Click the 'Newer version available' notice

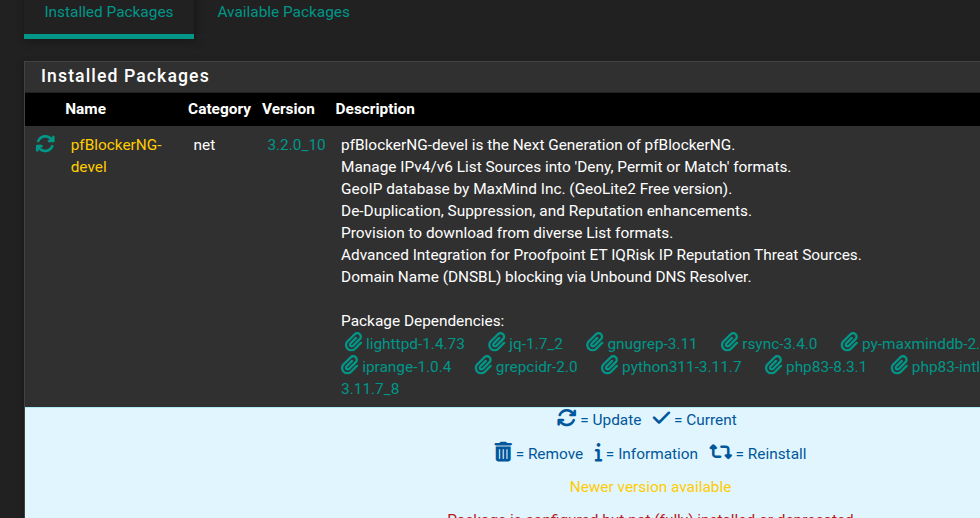click(x=650, y=487)
